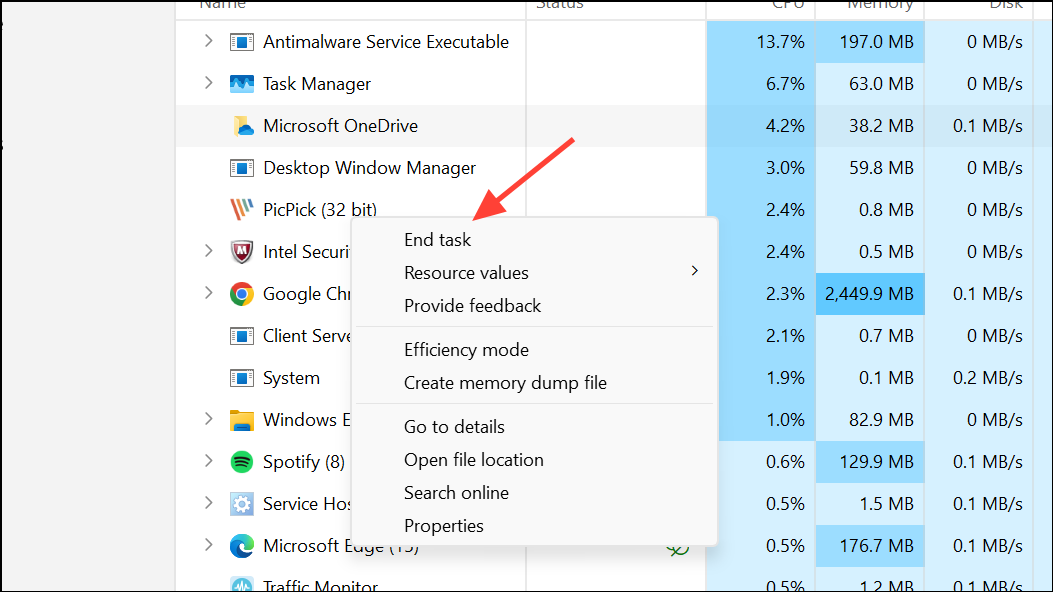The height and width of the screenshot is (592, 1053).
Task: Click the Traffic Monitor icon
Action: pos(241,586)
